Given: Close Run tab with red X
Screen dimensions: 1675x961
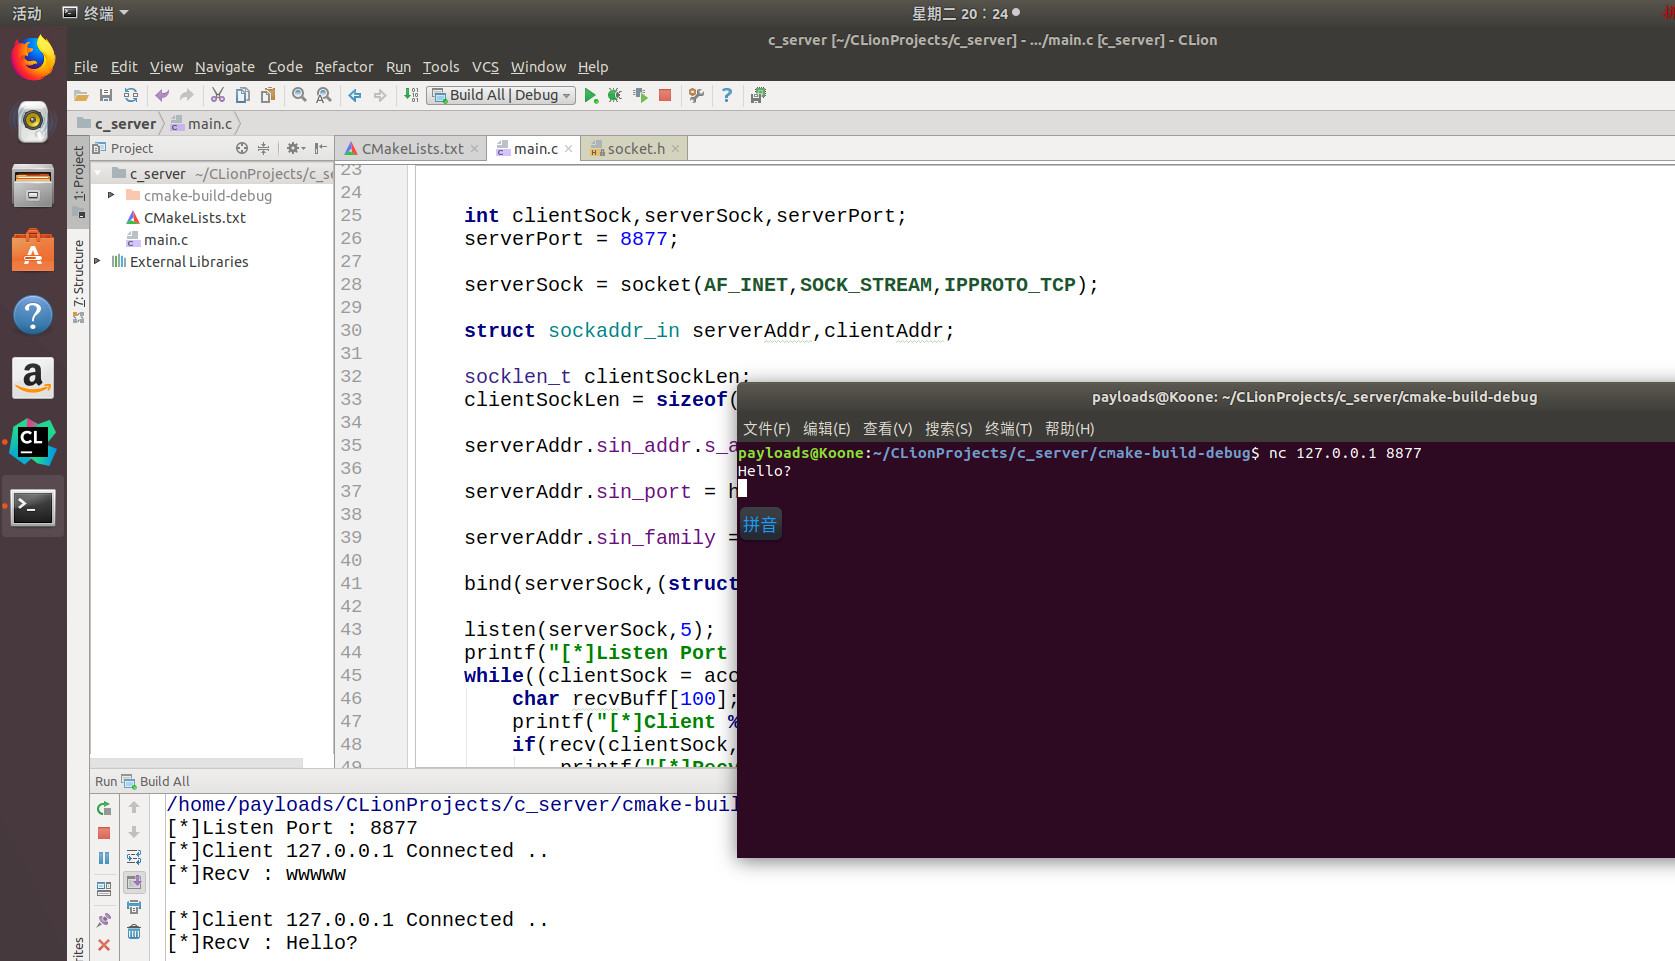Looking at the screenshot, I should pyautogui.click(x=104, y=945).
